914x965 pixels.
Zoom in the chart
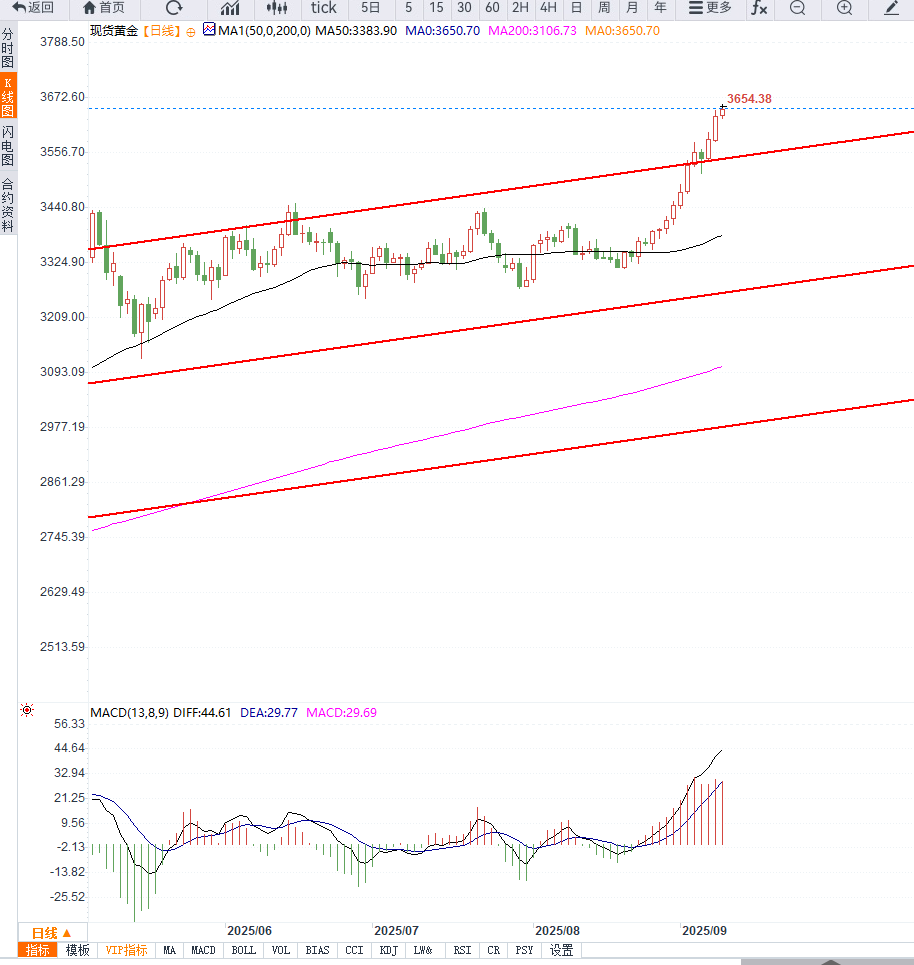click(x=844, y=8)
